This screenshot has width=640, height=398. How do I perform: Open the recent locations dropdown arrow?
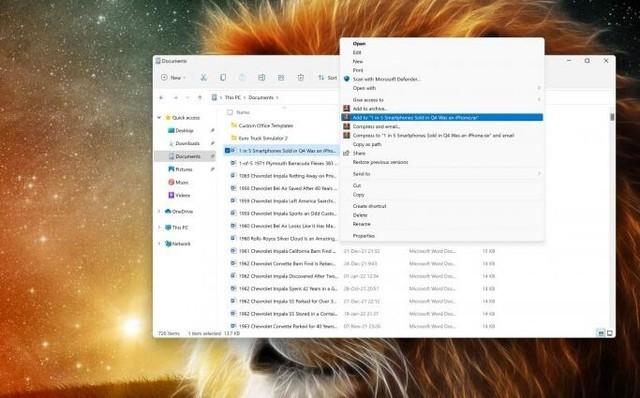click(187, 98)
